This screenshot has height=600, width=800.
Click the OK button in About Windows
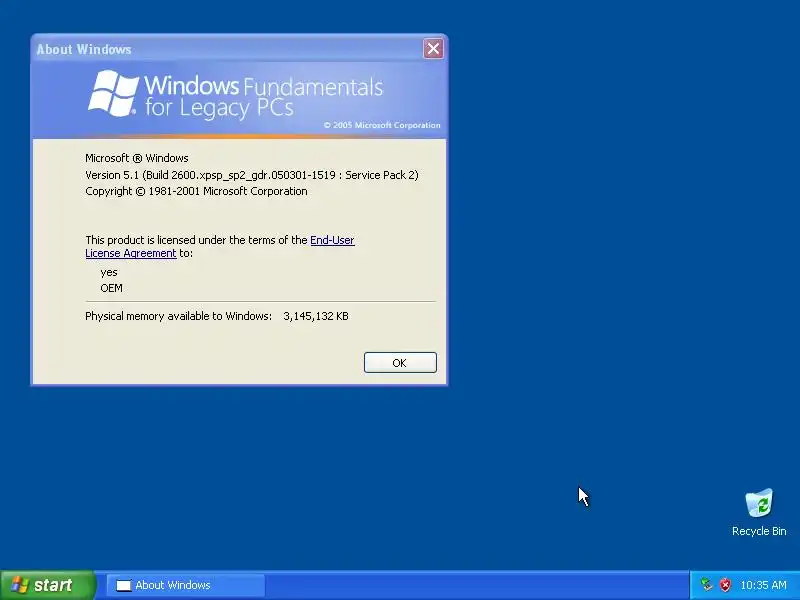tap(400, 363)
